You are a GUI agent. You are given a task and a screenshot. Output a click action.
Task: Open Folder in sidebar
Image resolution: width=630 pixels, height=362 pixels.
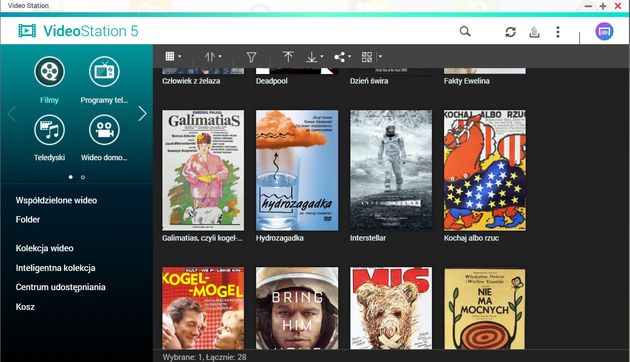(x=28, y=219)
